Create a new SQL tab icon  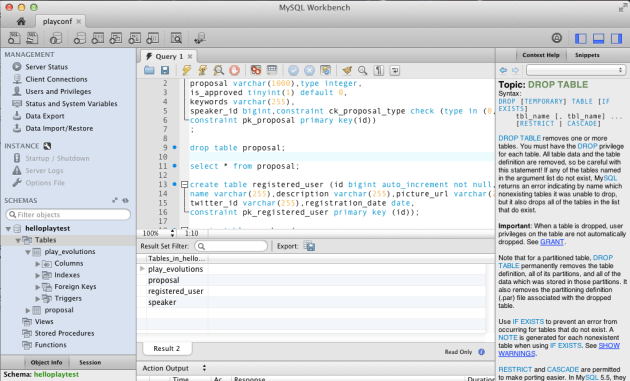click(14, 38)
